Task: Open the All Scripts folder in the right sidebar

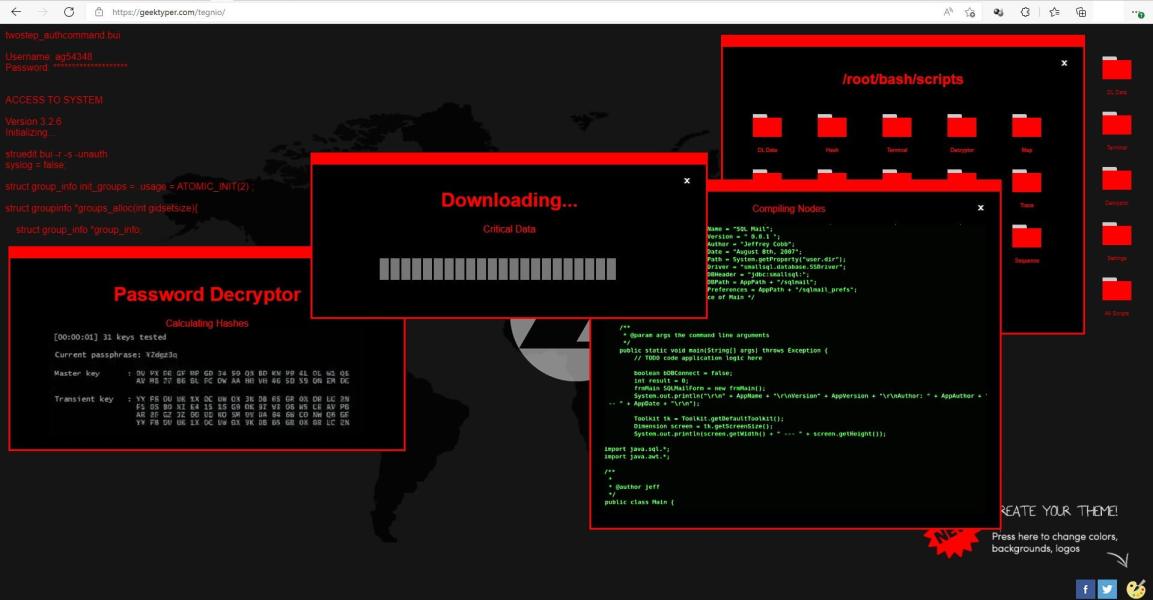Action: click(1116, 290)
